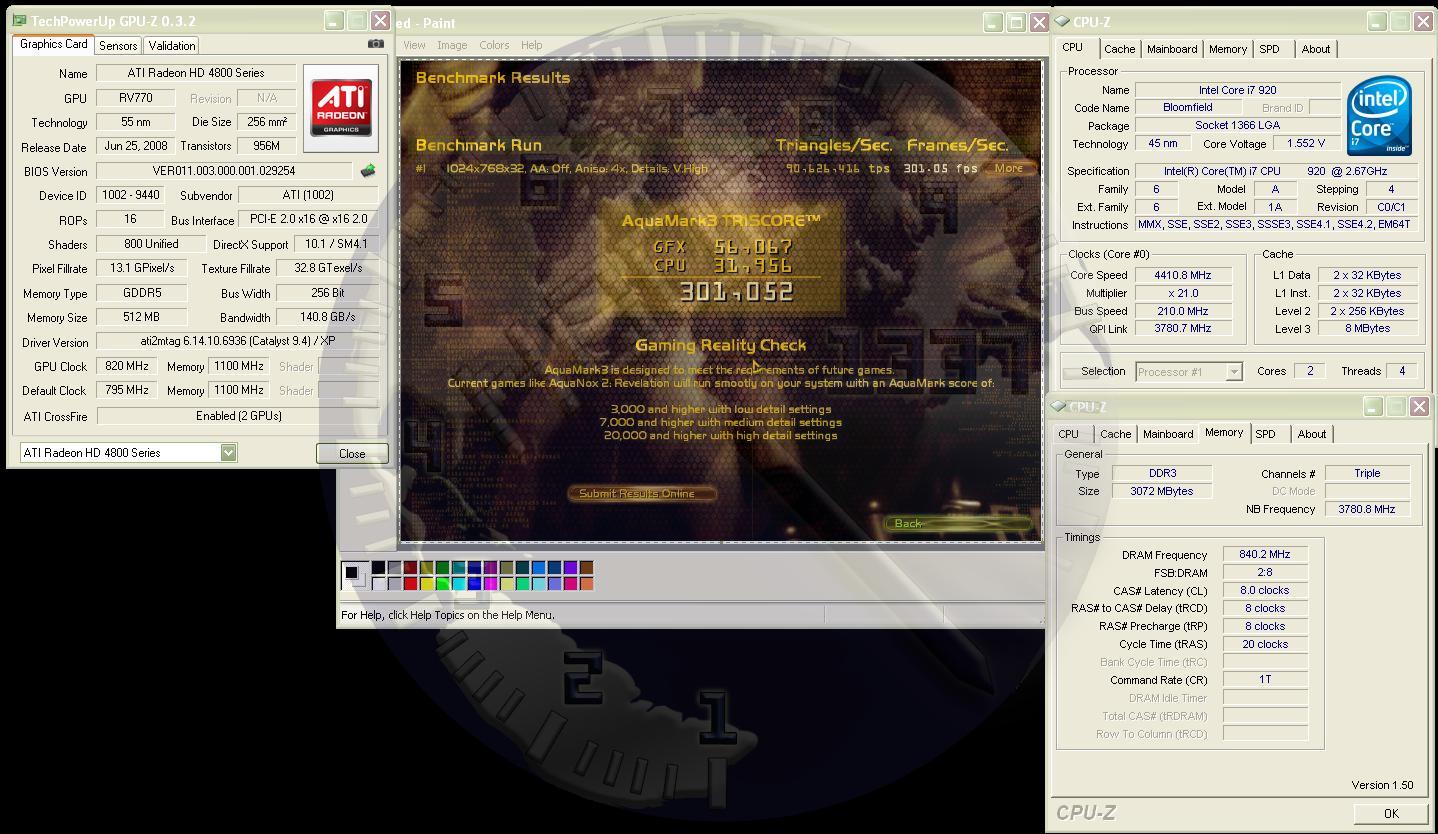Choose the cyan swatch in Paint palette
Viewport: 1438px width, 834px height.
pos(458,584)
